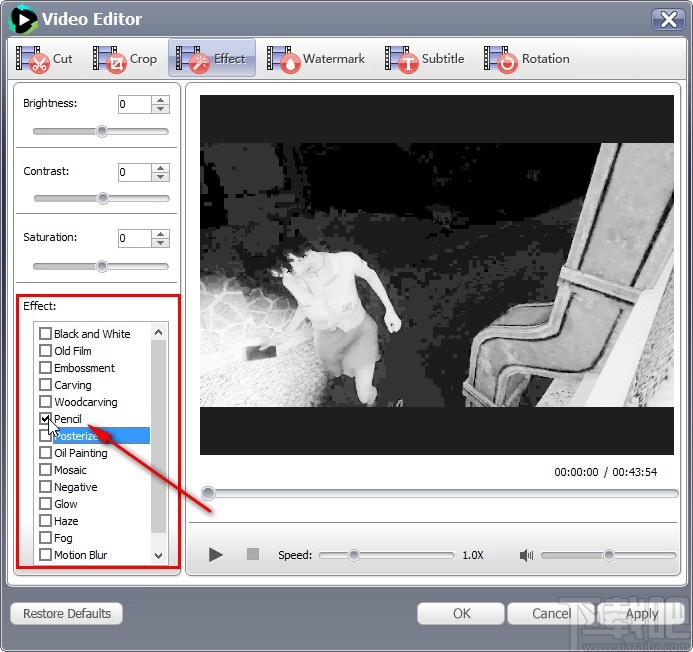Select the Subtitle T icon

[x=401, y=59]
